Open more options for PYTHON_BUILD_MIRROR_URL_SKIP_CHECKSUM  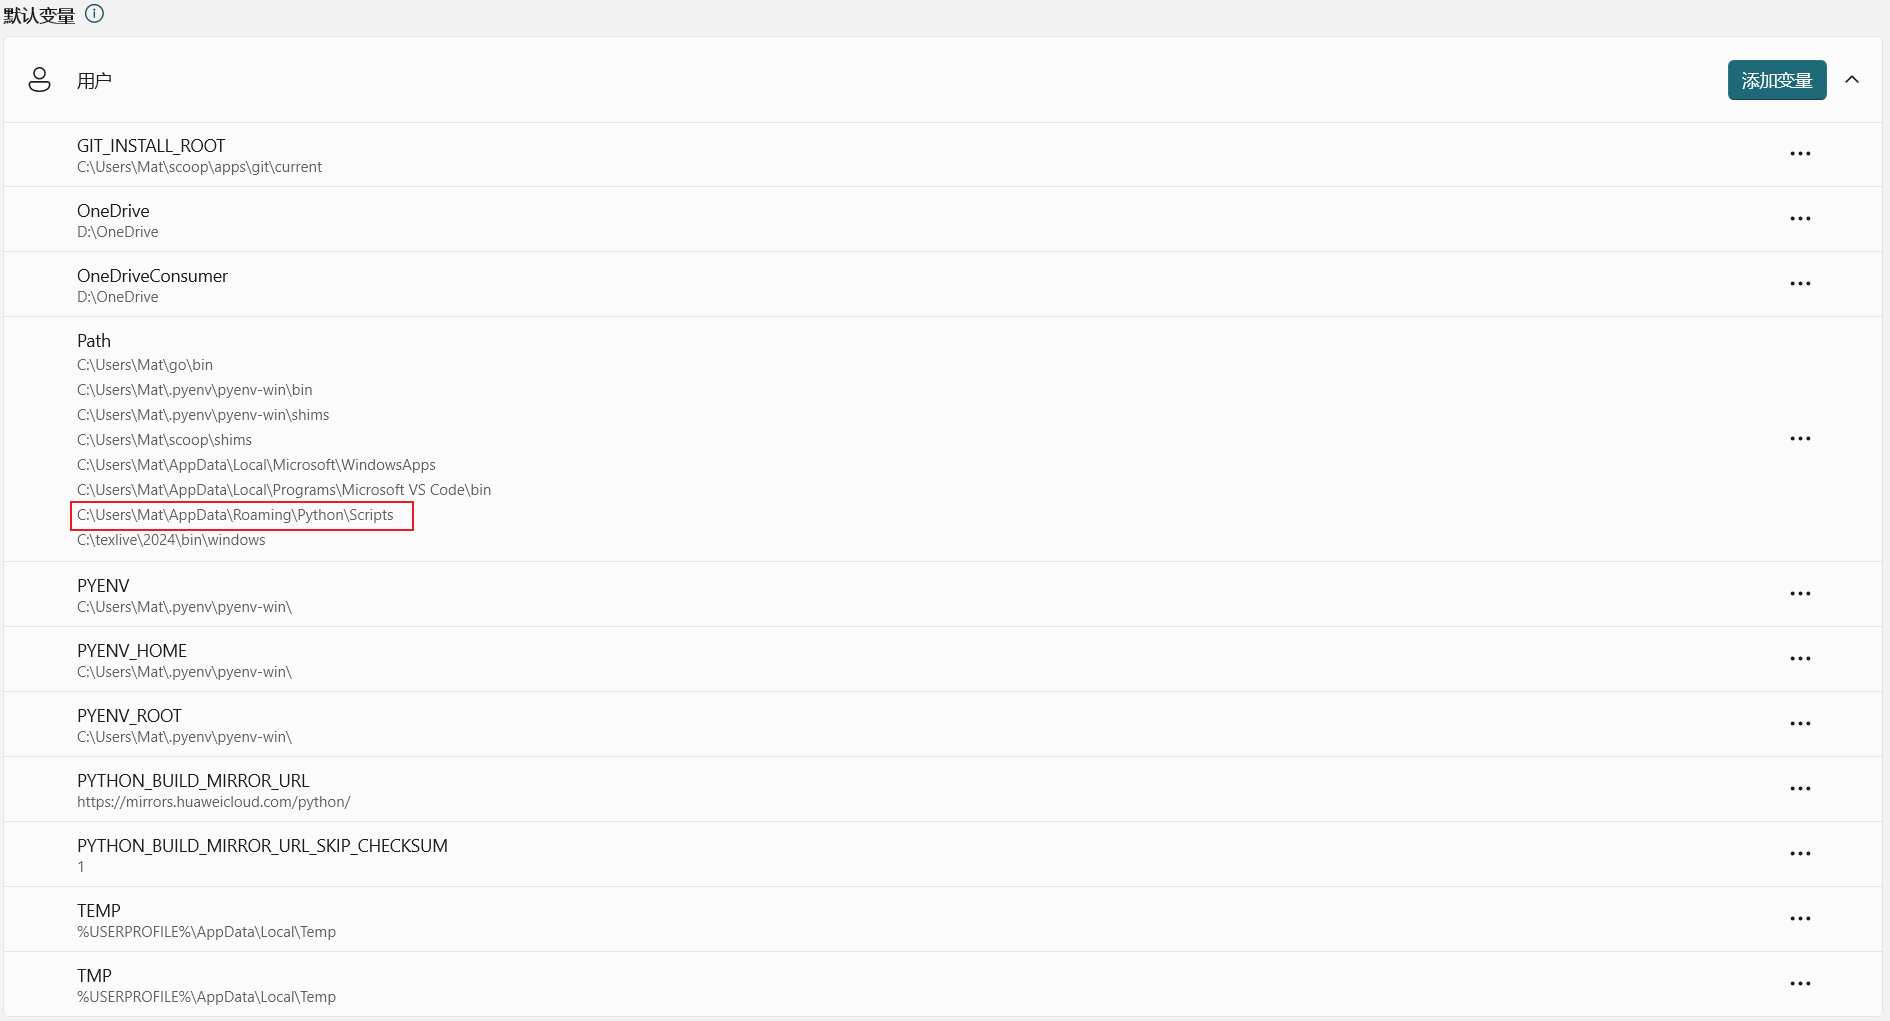pyautogui.click(x=1800, y=854)
